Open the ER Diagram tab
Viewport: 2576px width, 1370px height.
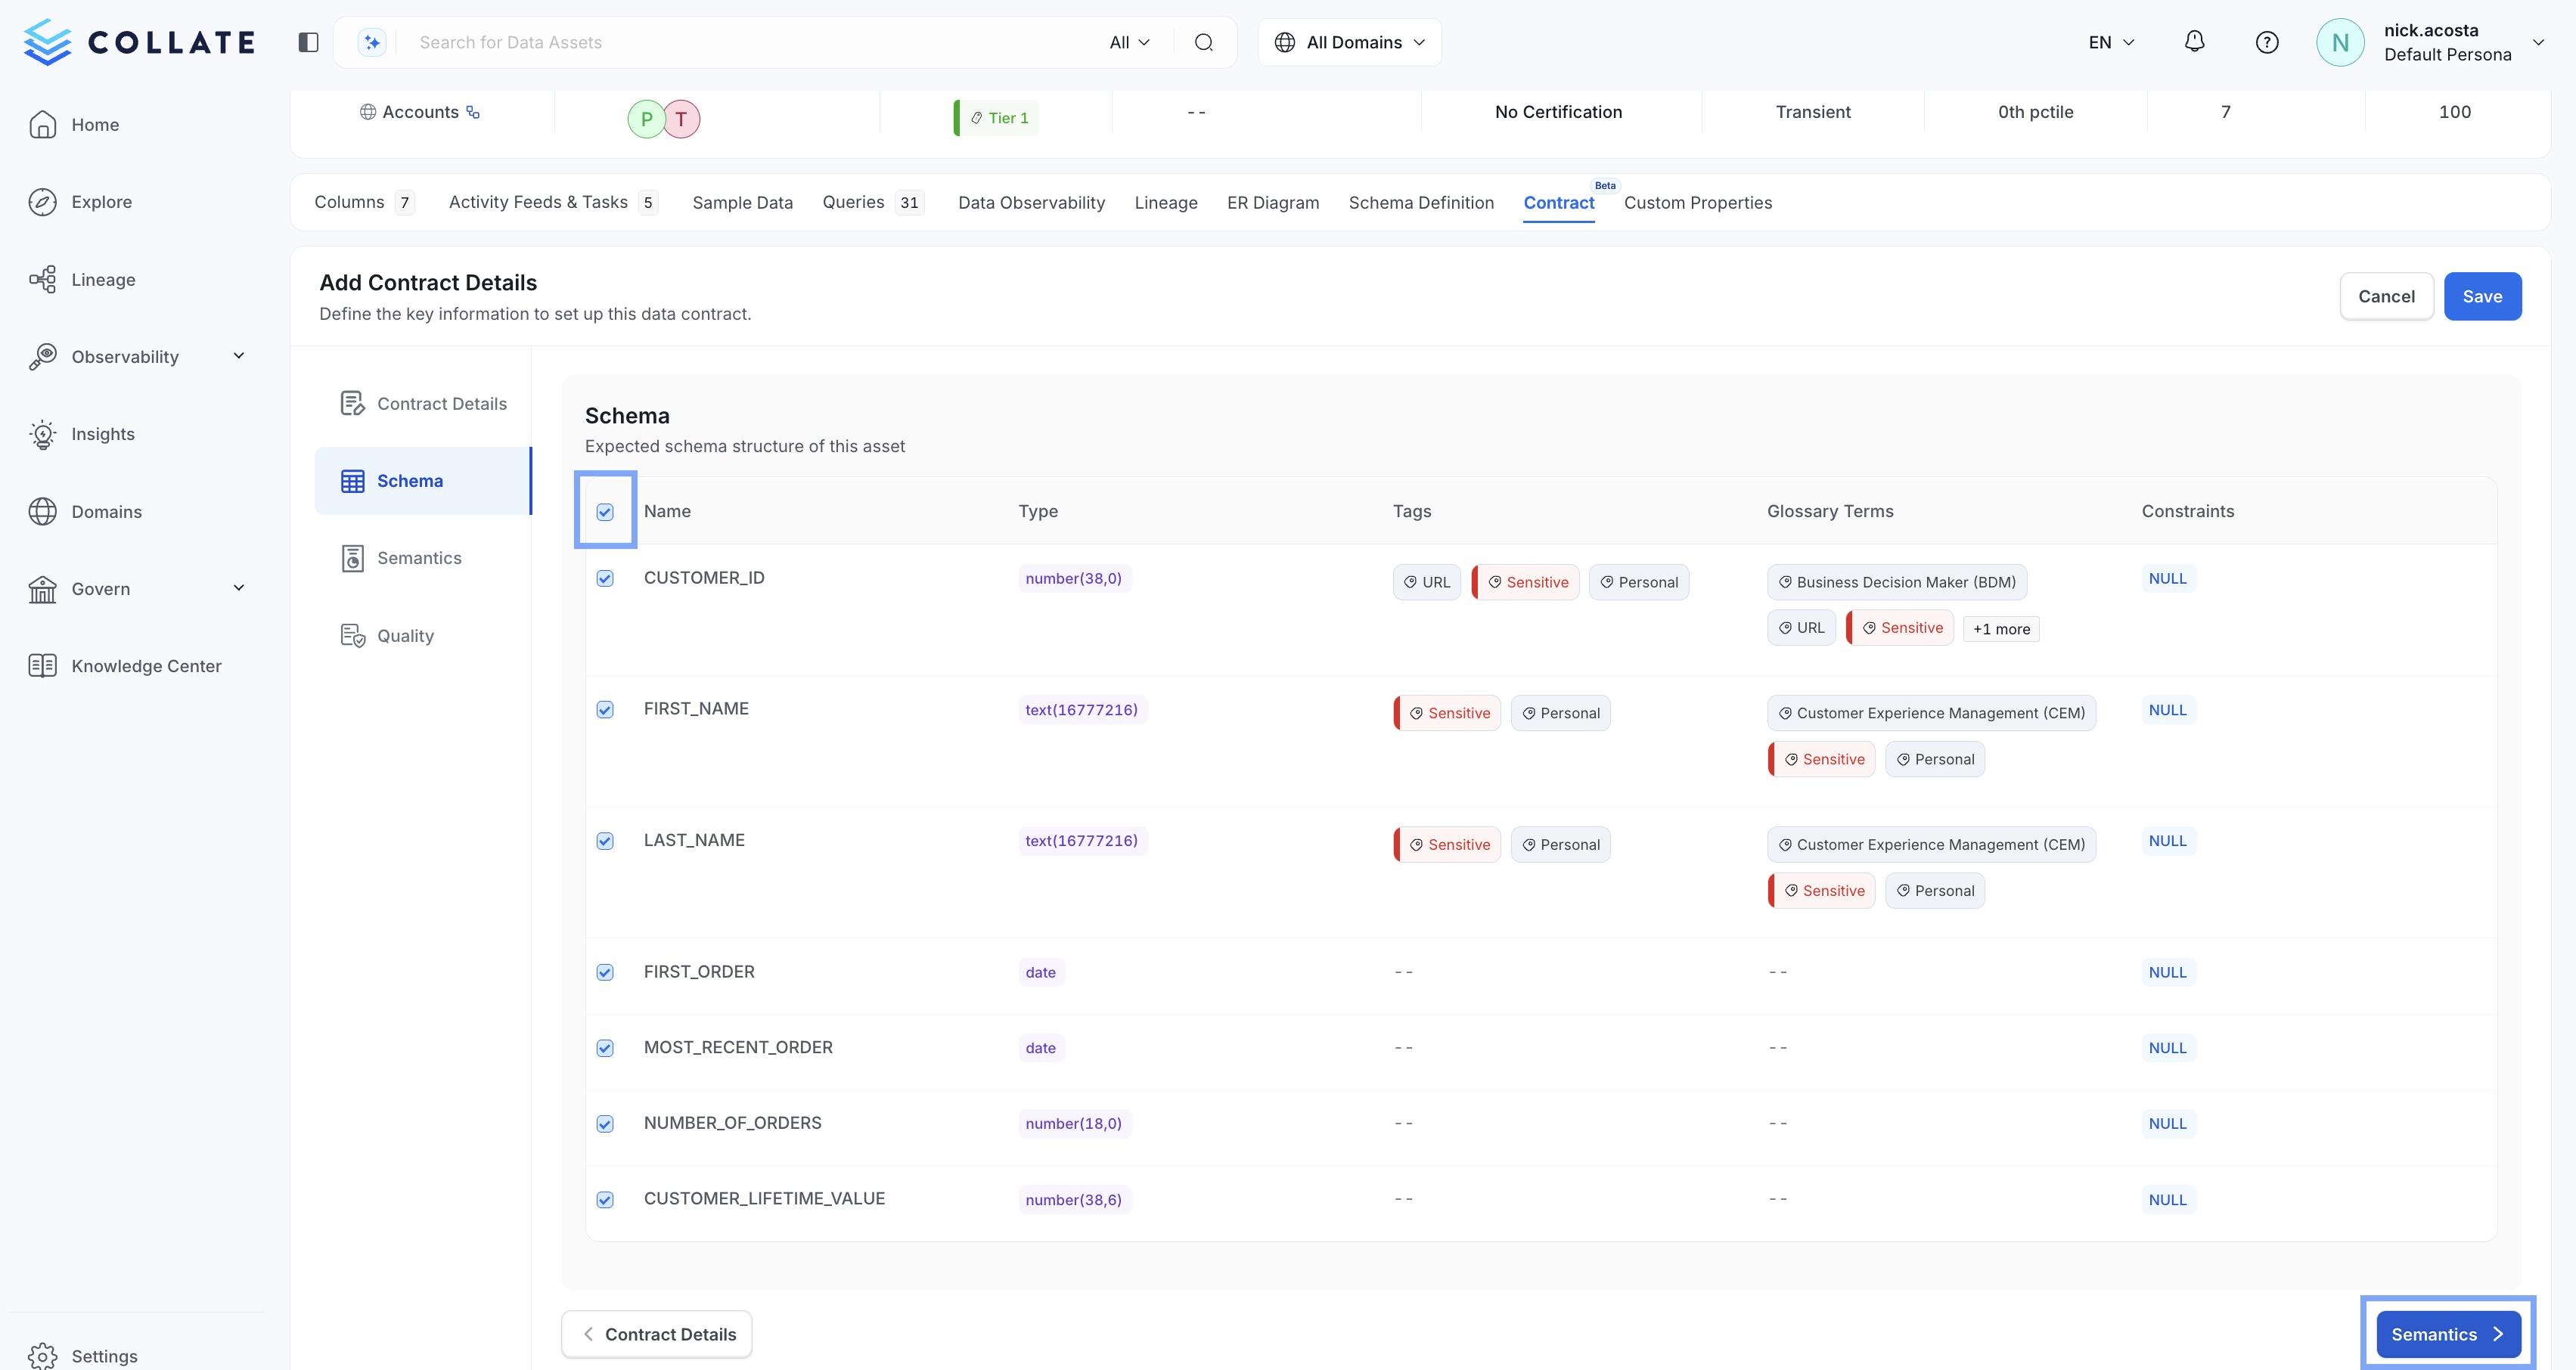click(x=1272, y=202)
